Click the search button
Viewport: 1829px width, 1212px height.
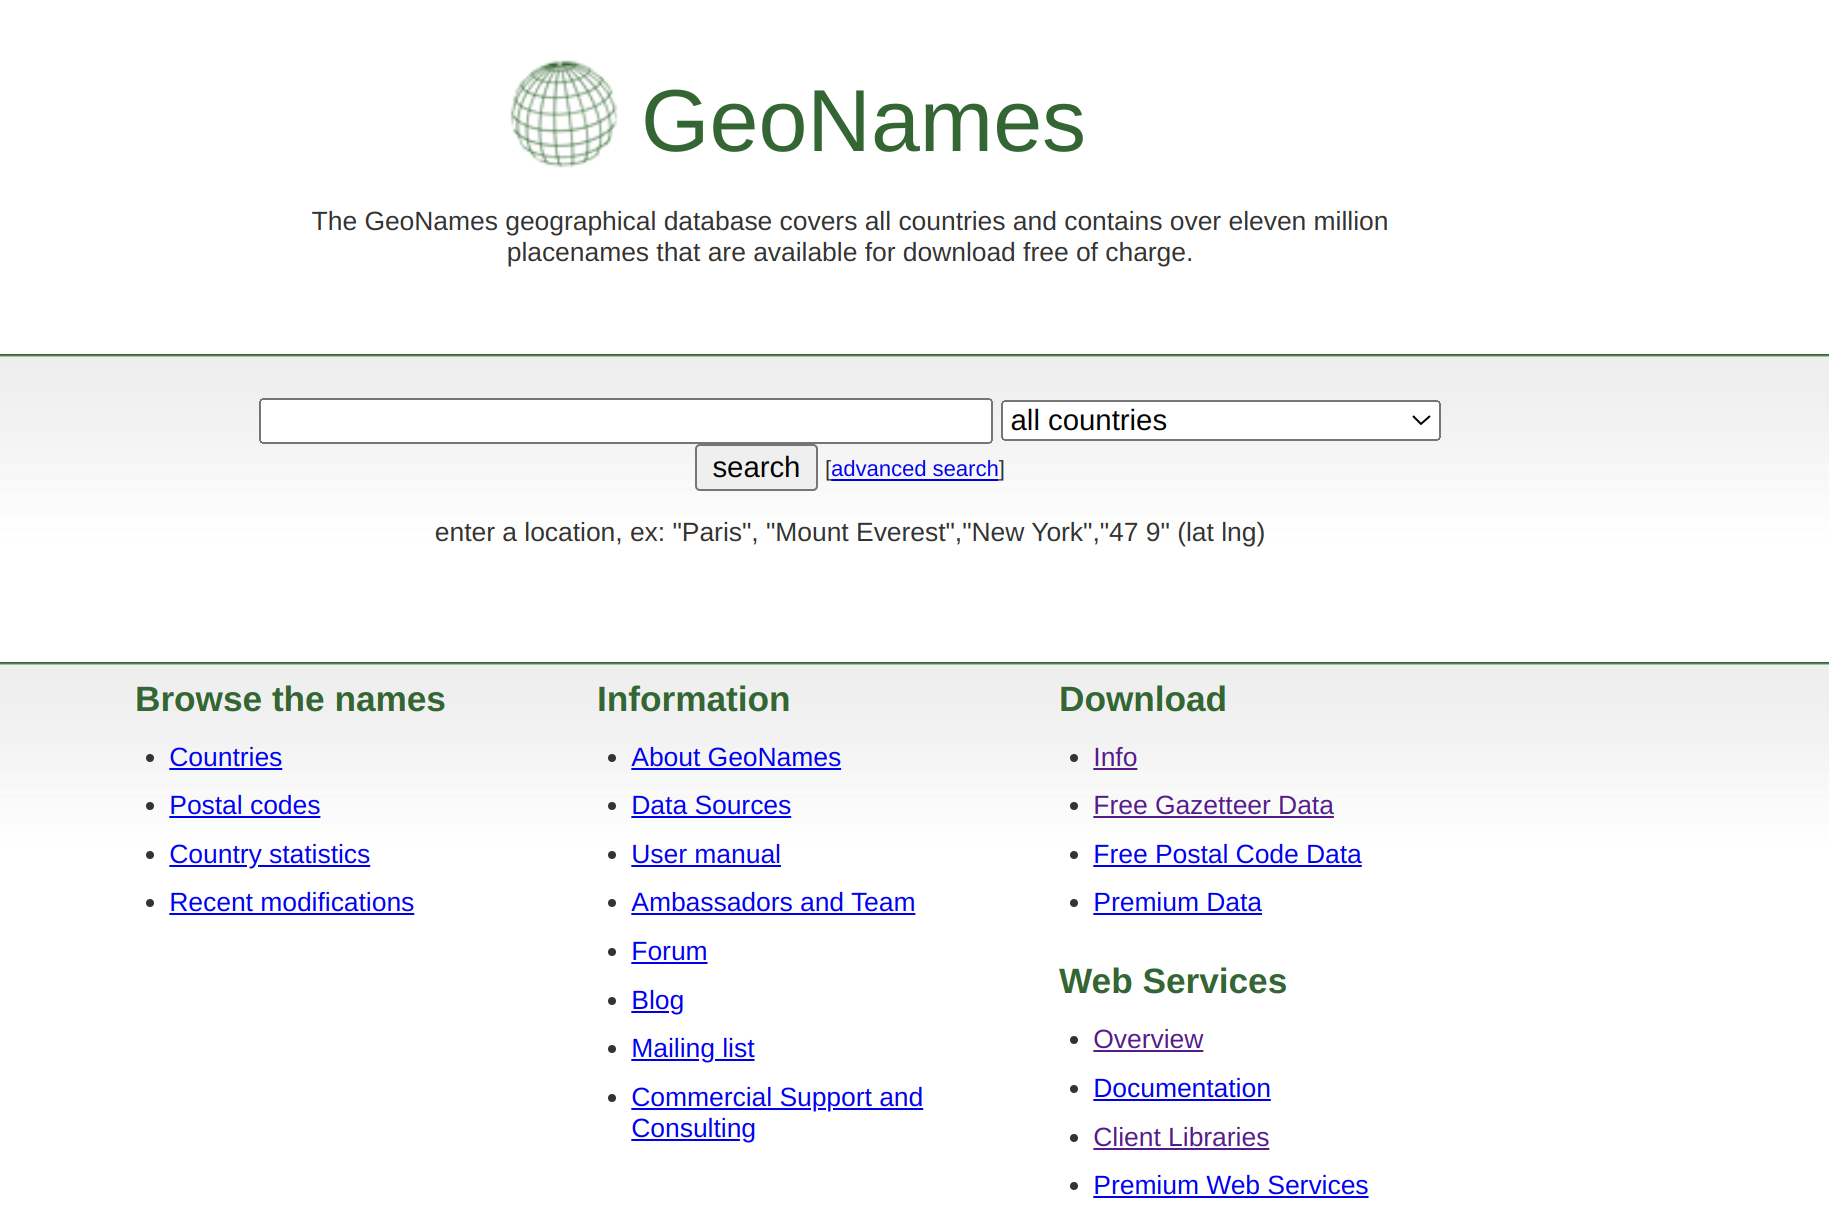click(x=756, y=468)
